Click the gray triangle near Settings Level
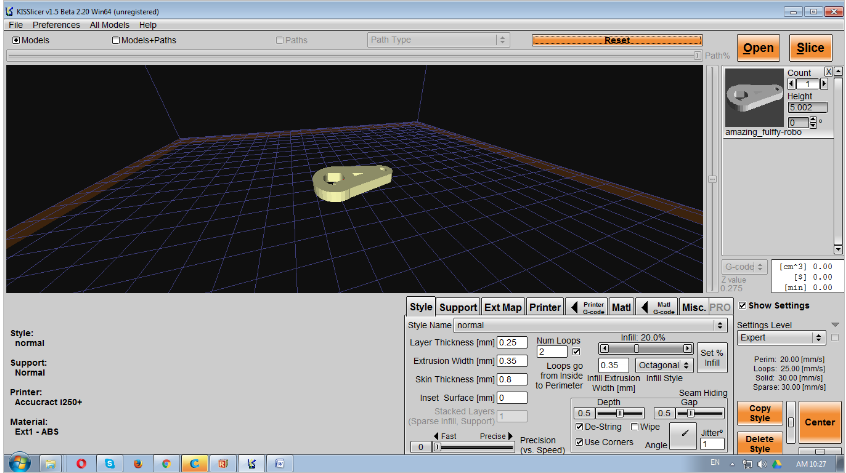Image resolution: width=846 pixels, height=473 pixels. point(835,325)
